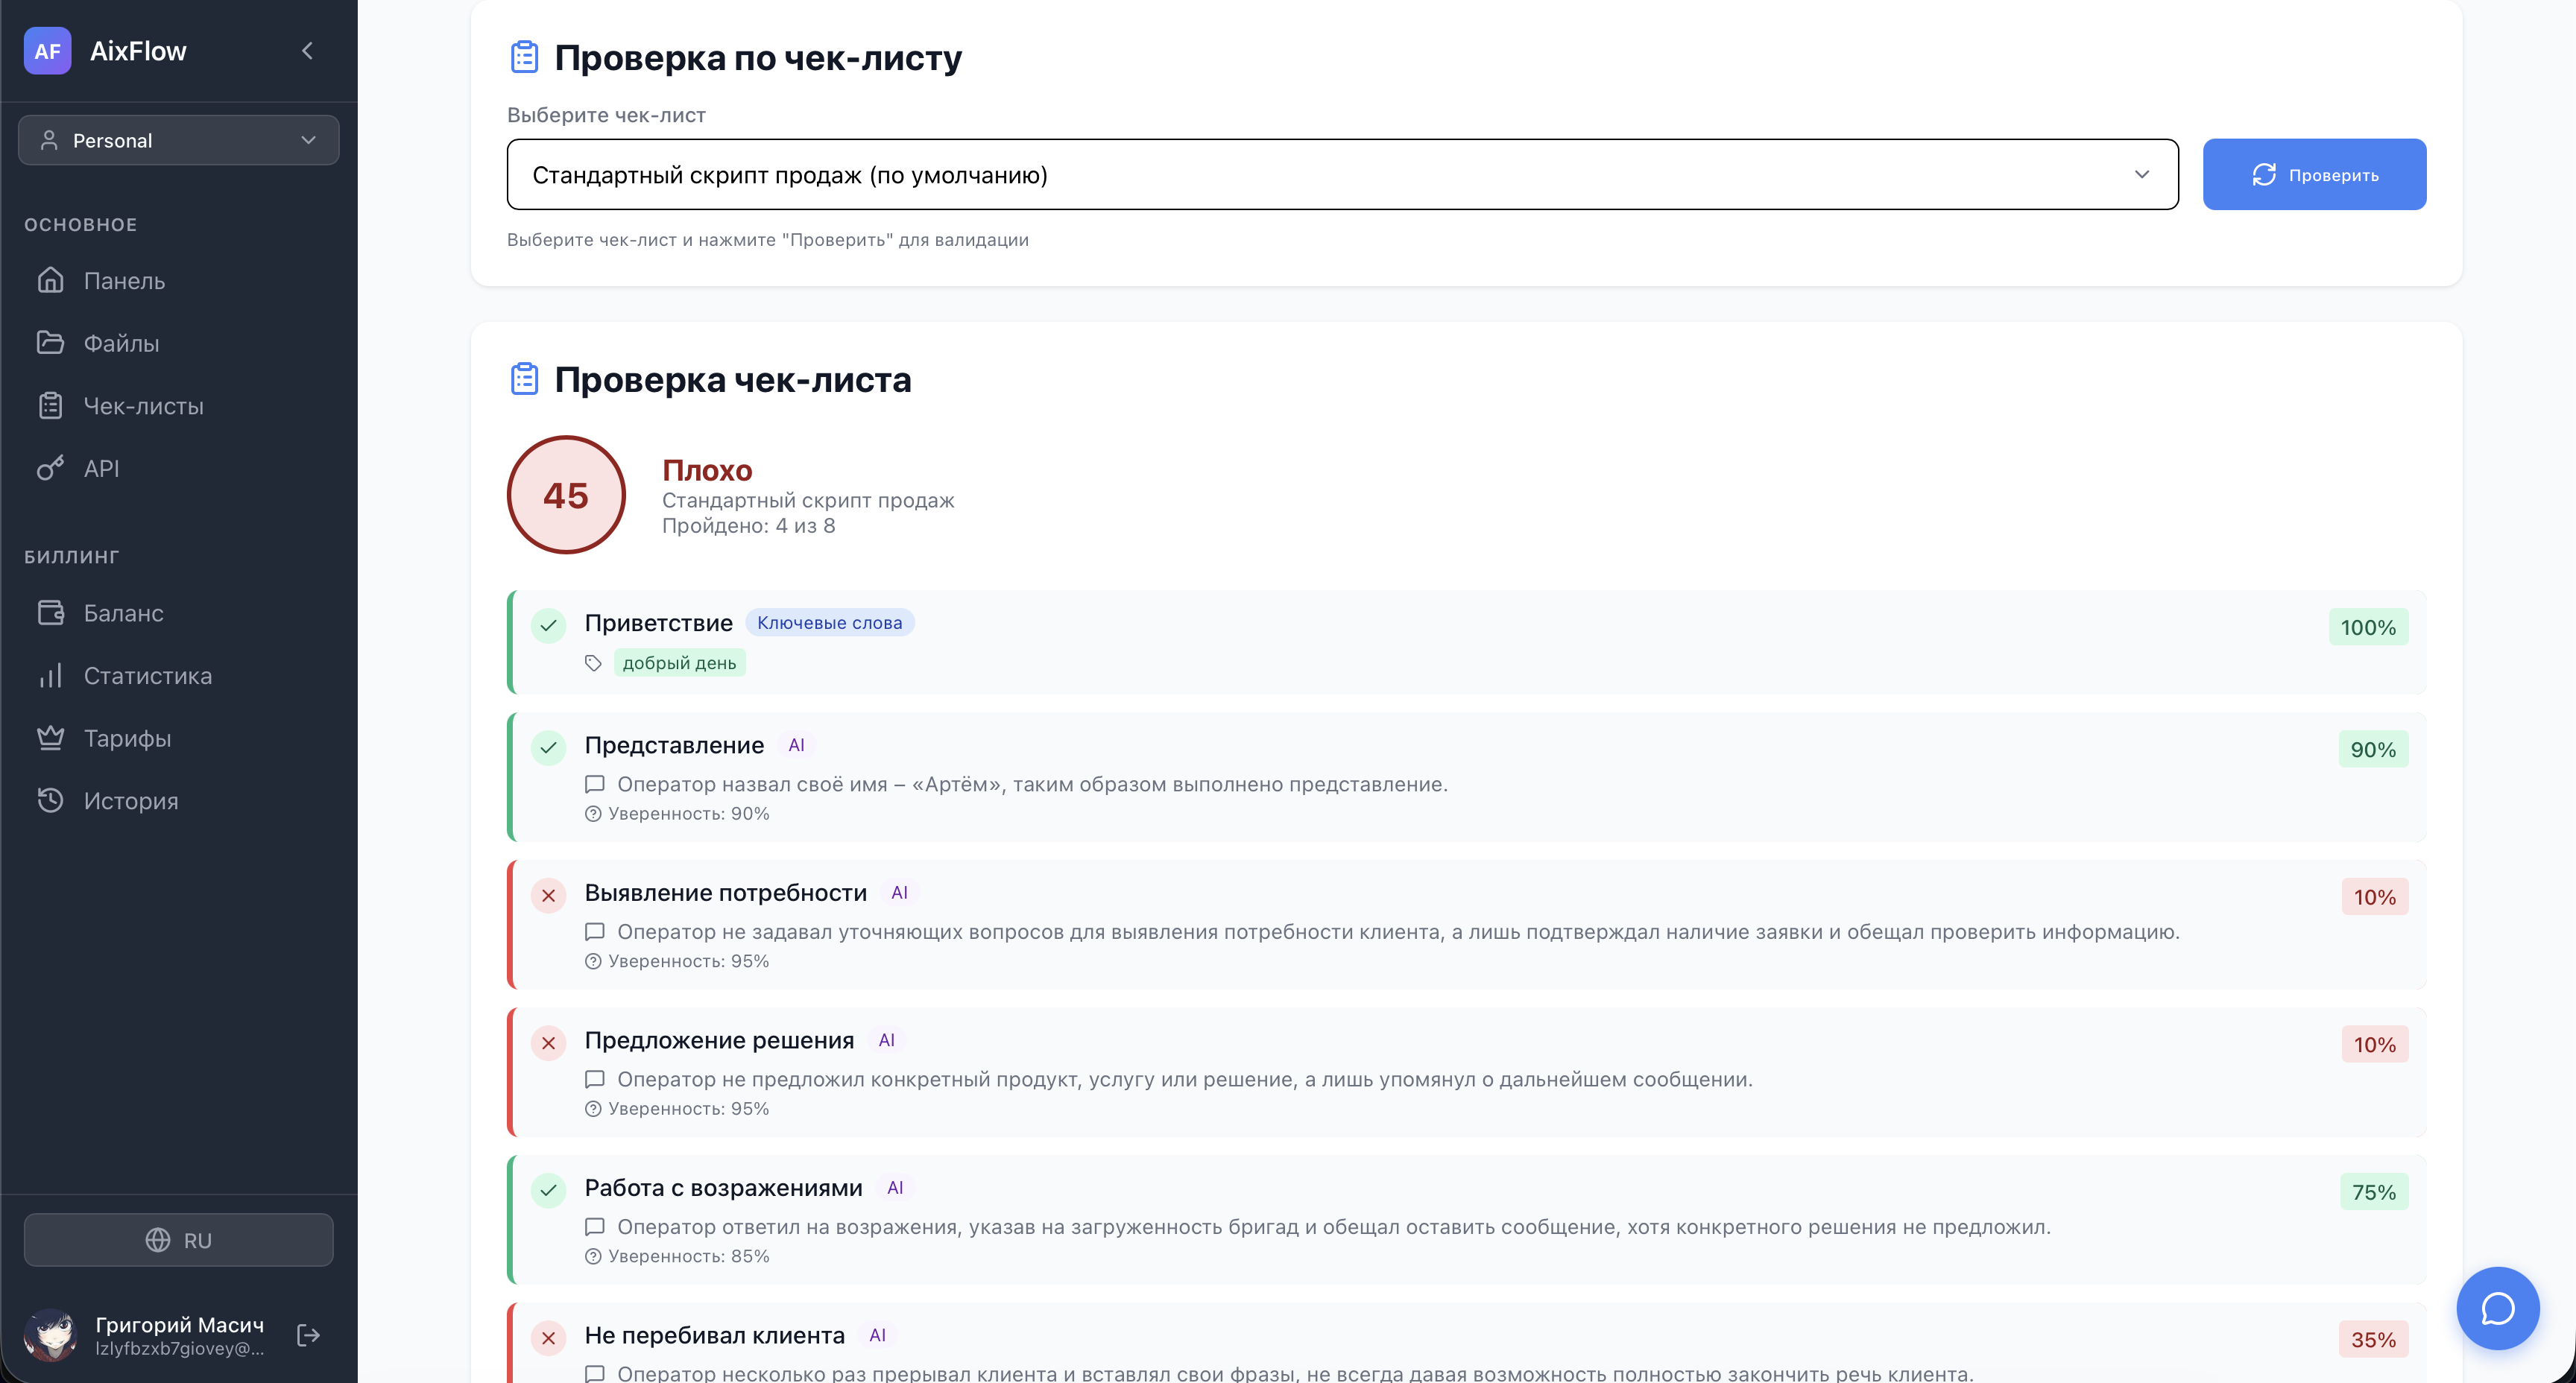Viewport: 2576px width, 1383px height.
Task: Click the user avatar picture
Action: click(51, 1335)
